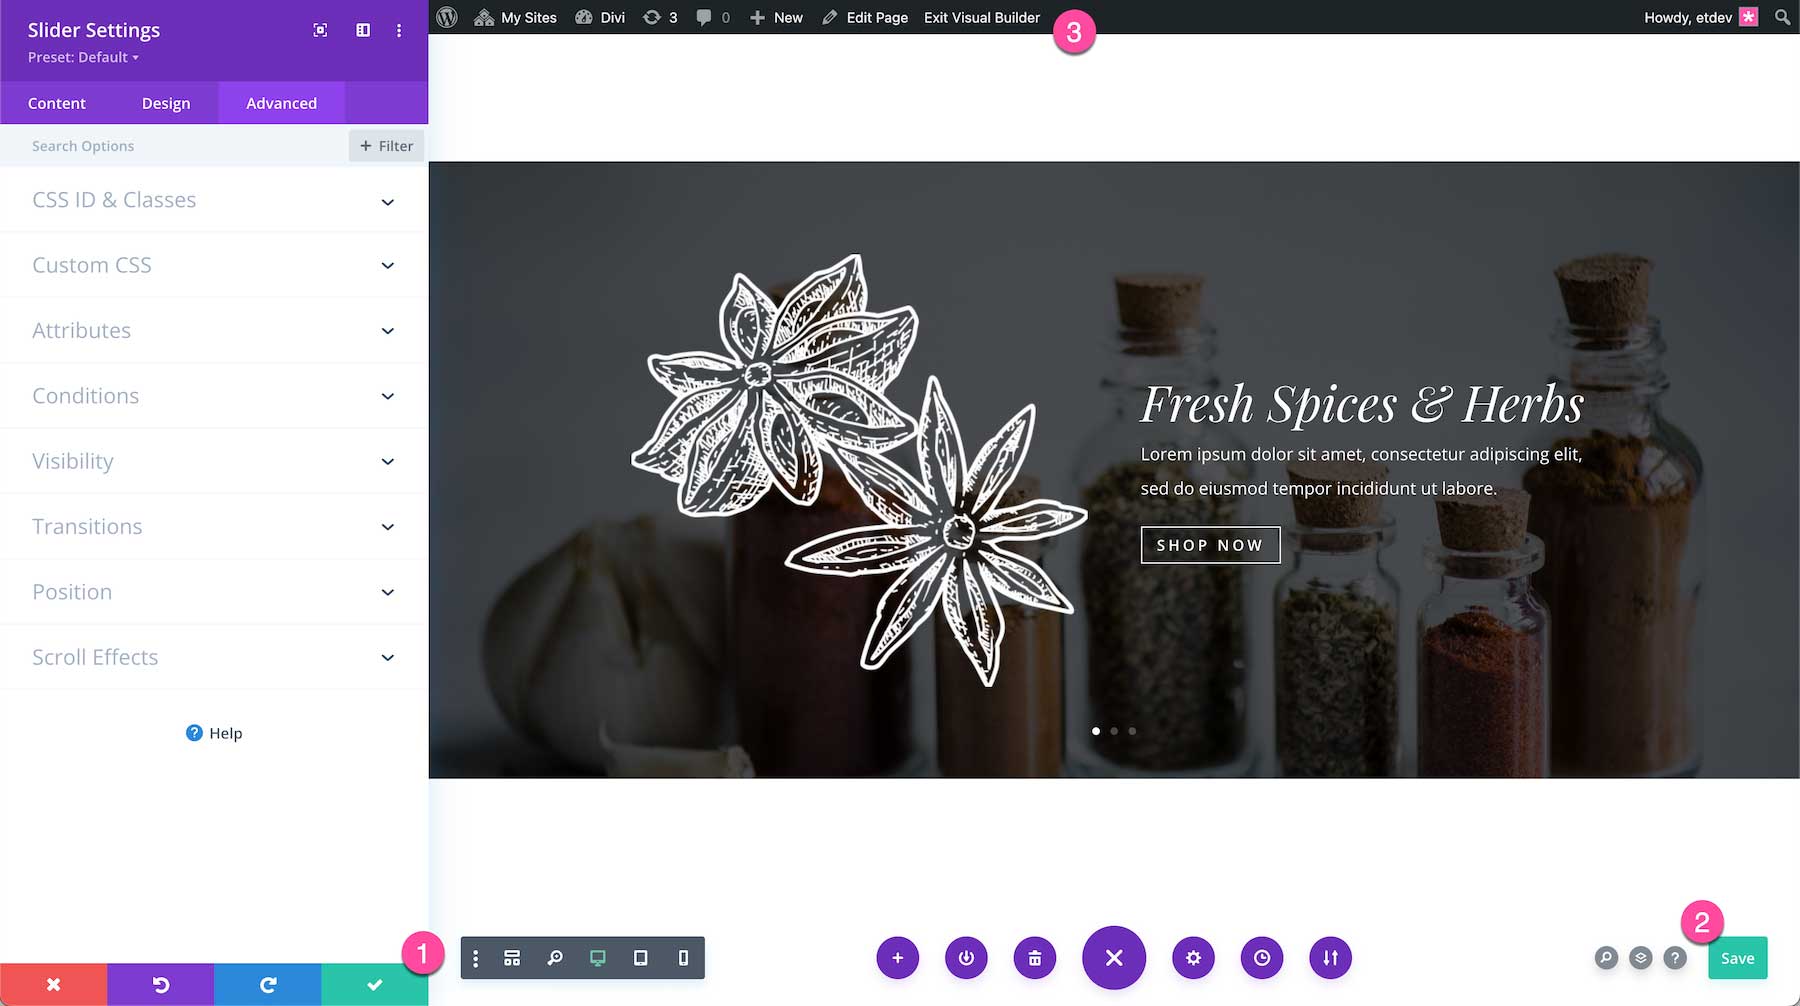Expand the Conditions section
This screenshot has height=1006, width=1800.
tap(214, 396)
